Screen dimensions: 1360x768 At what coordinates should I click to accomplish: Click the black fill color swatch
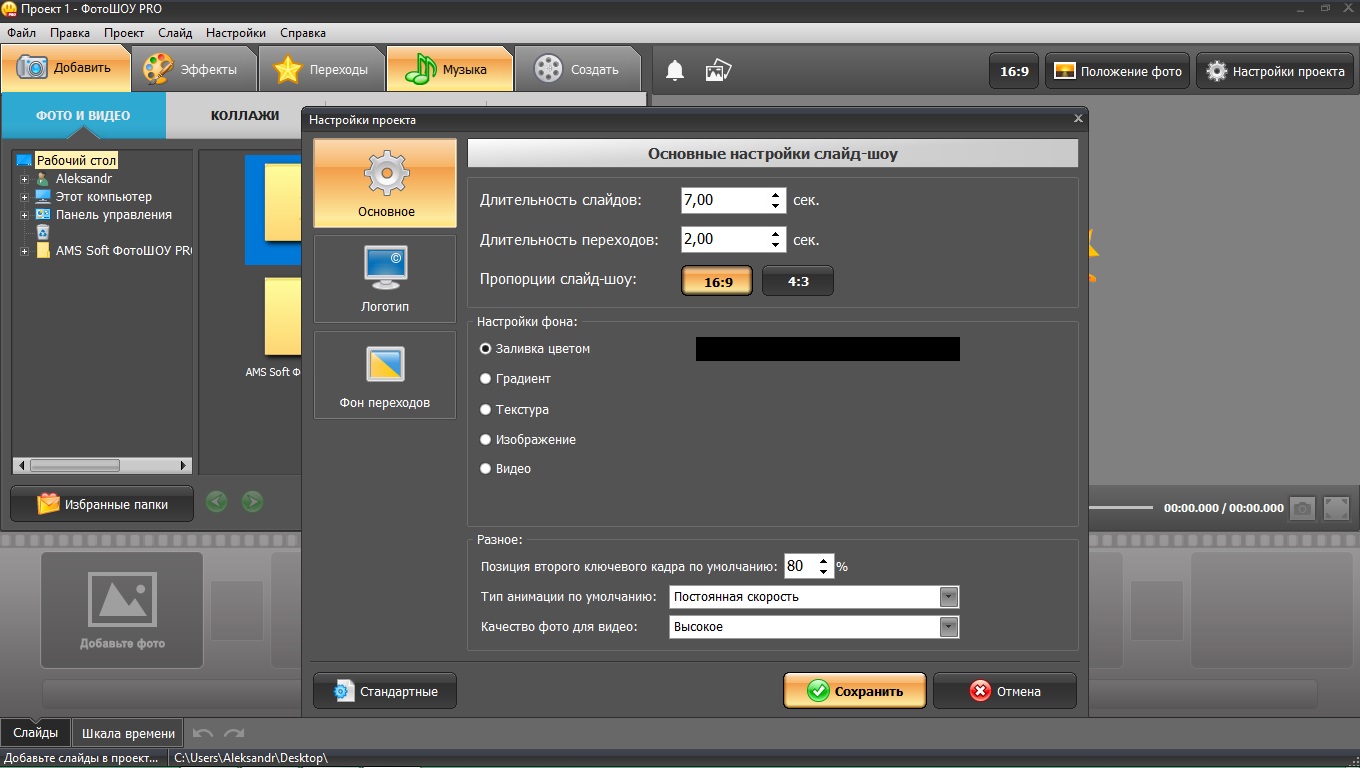coord(827,349)
